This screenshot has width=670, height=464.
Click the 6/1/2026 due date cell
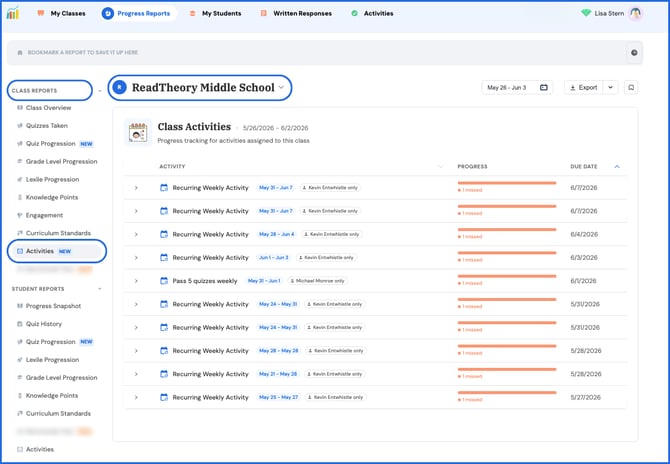583,281
